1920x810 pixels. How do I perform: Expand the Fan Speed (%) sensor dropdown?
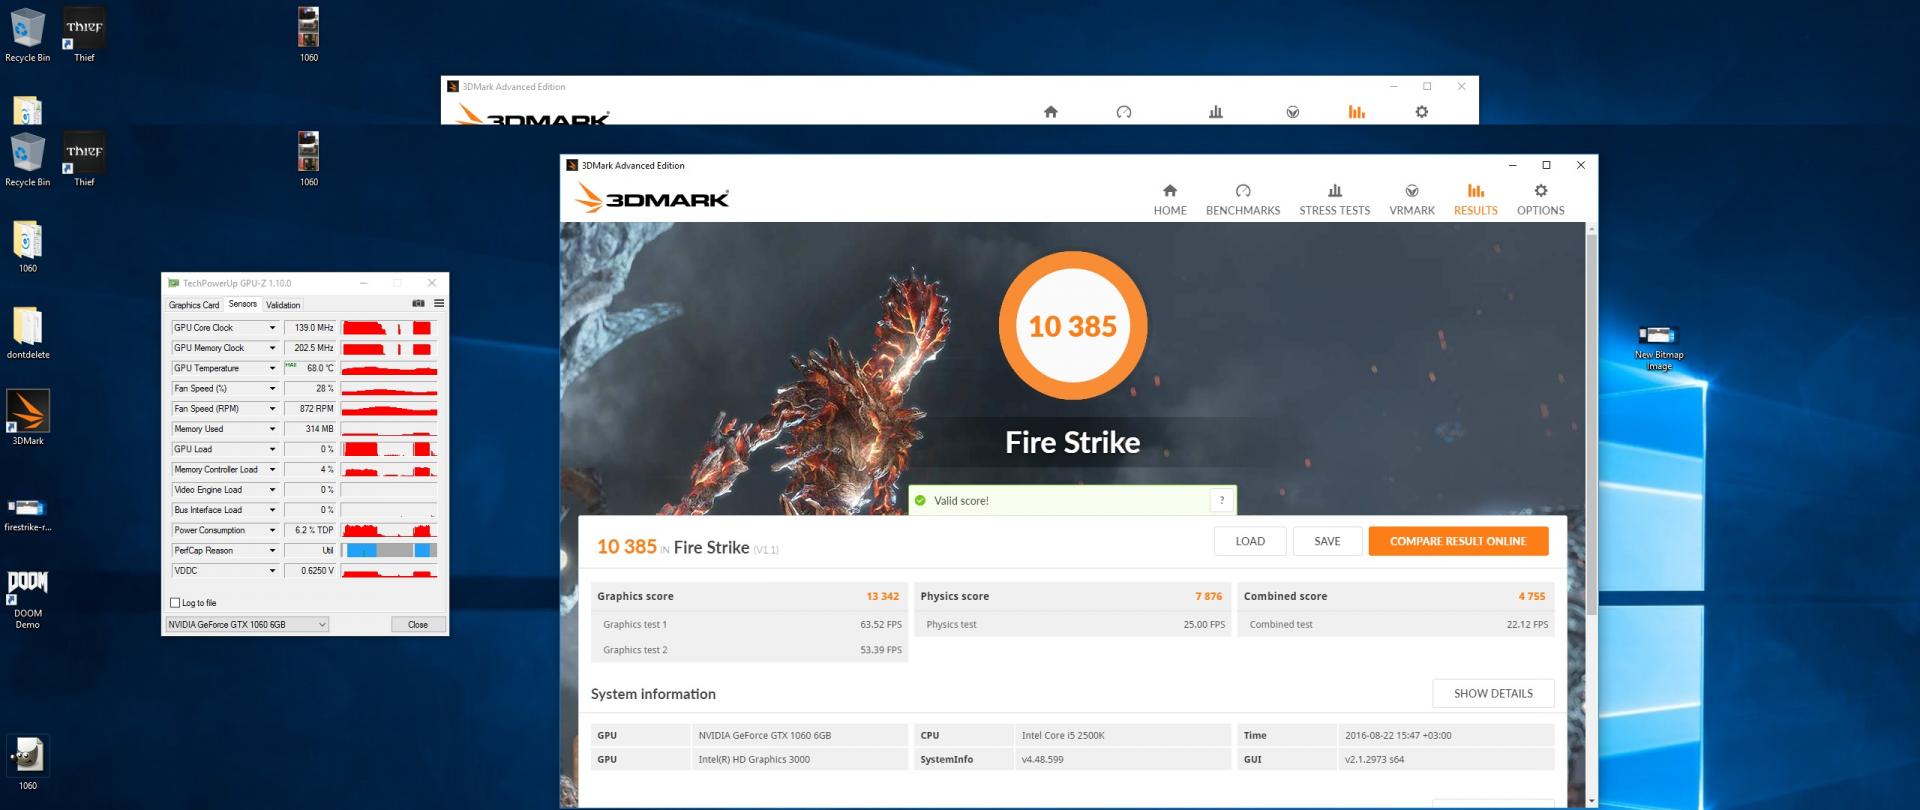pos(272,389)
